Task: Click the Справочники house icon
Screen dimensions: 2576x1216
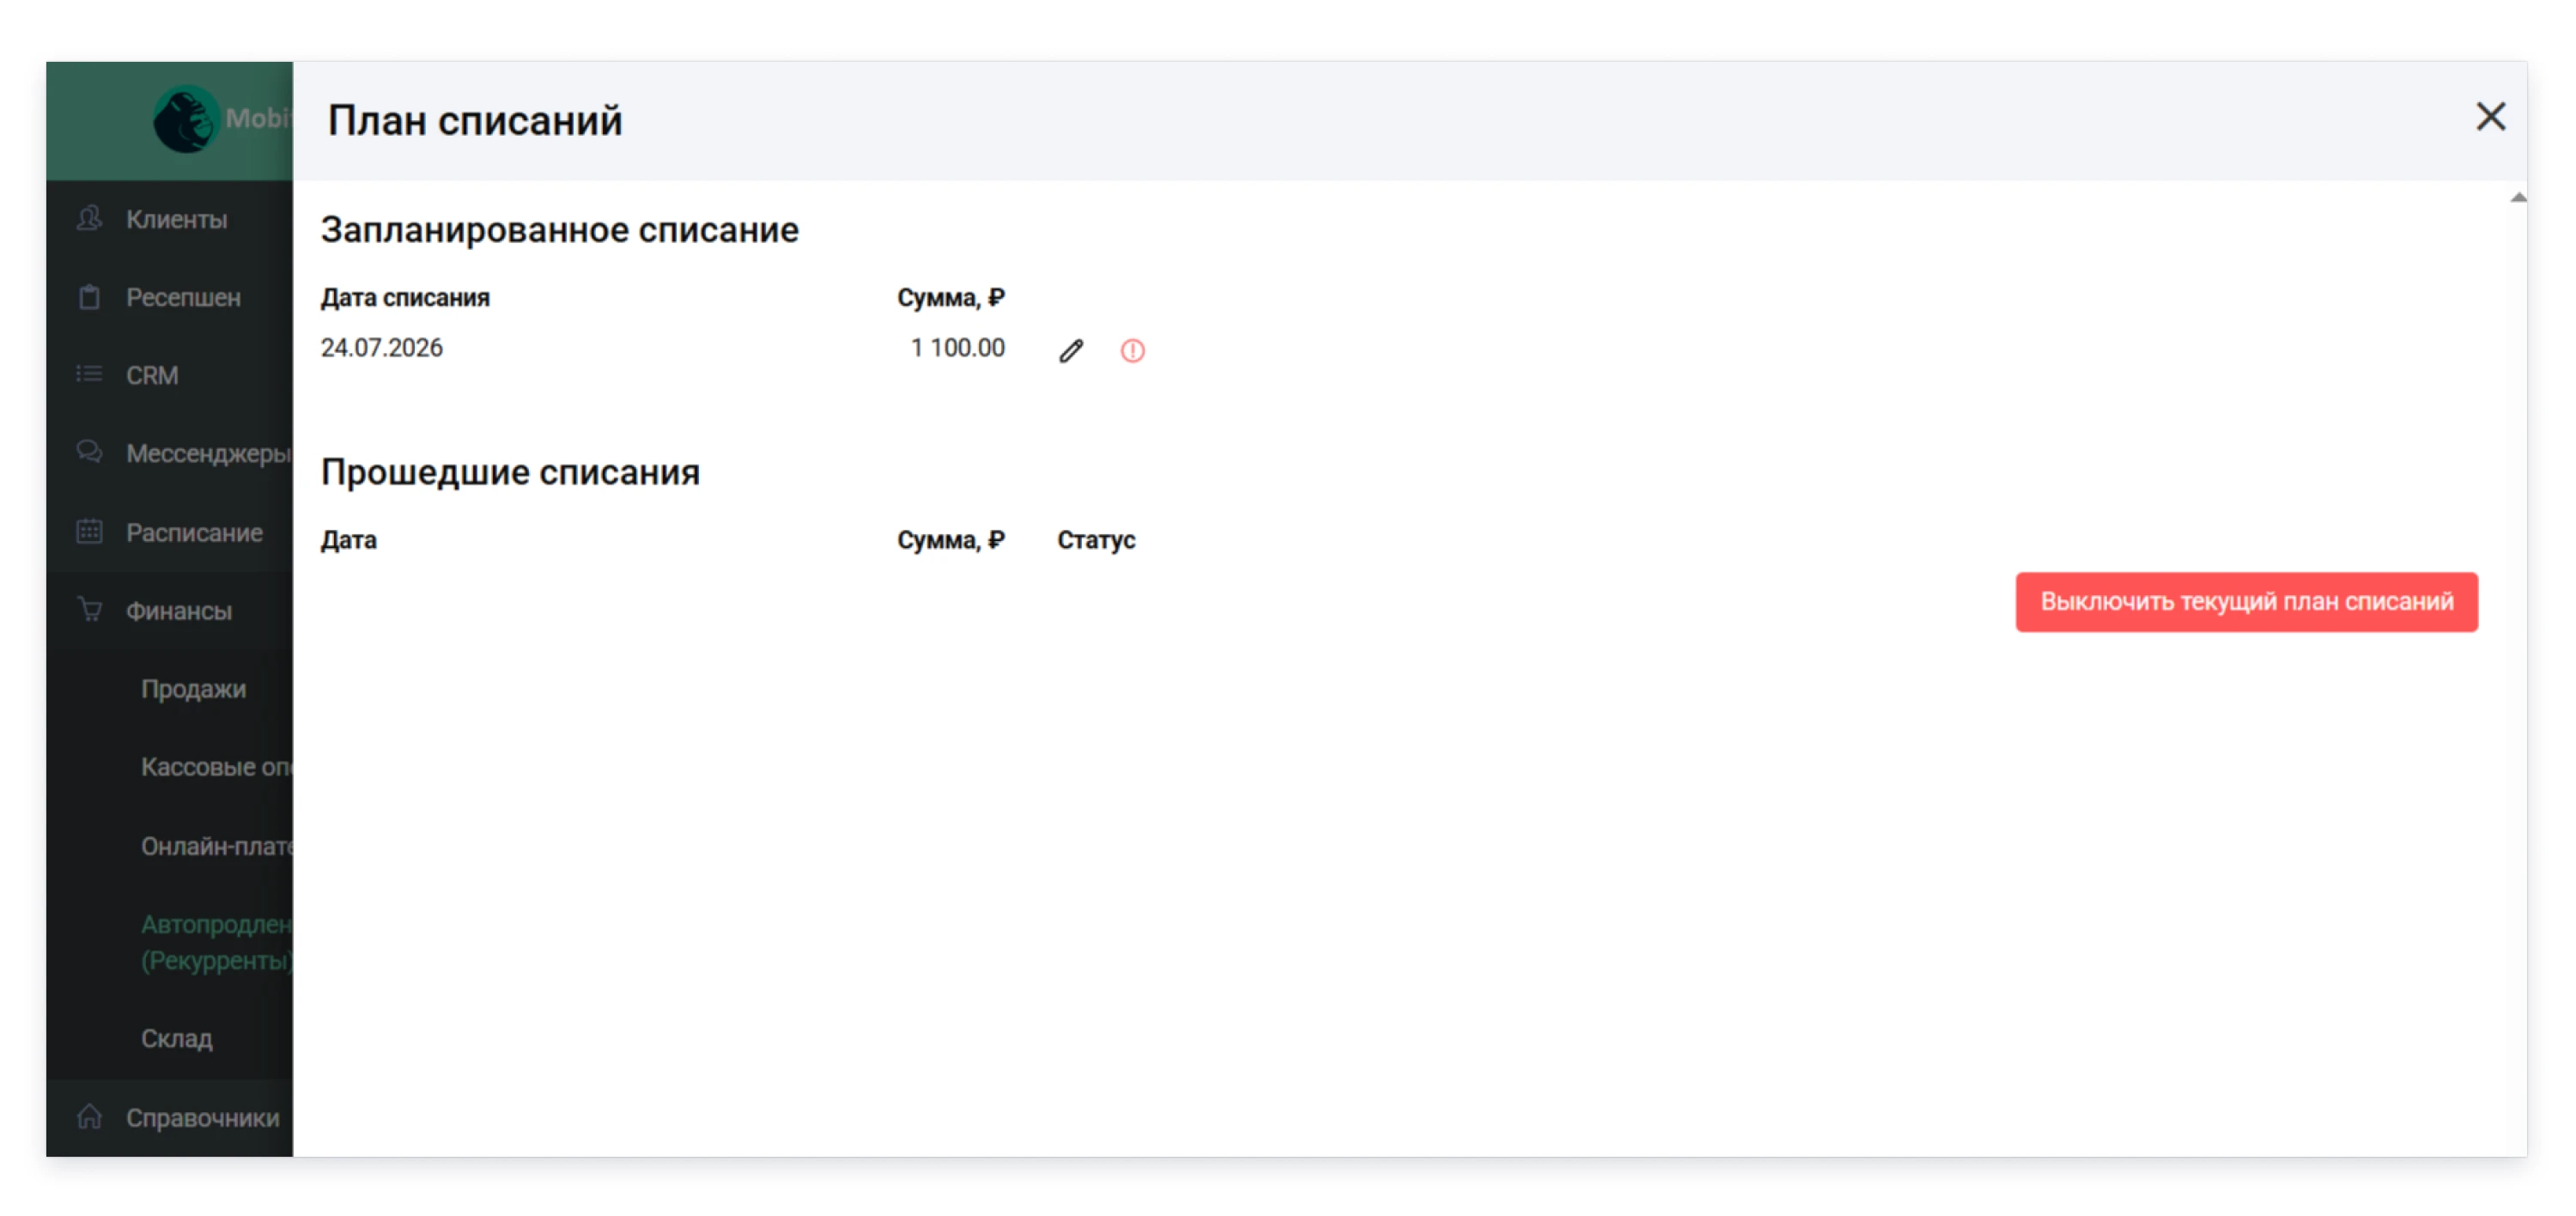Action: pyautogui.click(x=89, y=1116)
